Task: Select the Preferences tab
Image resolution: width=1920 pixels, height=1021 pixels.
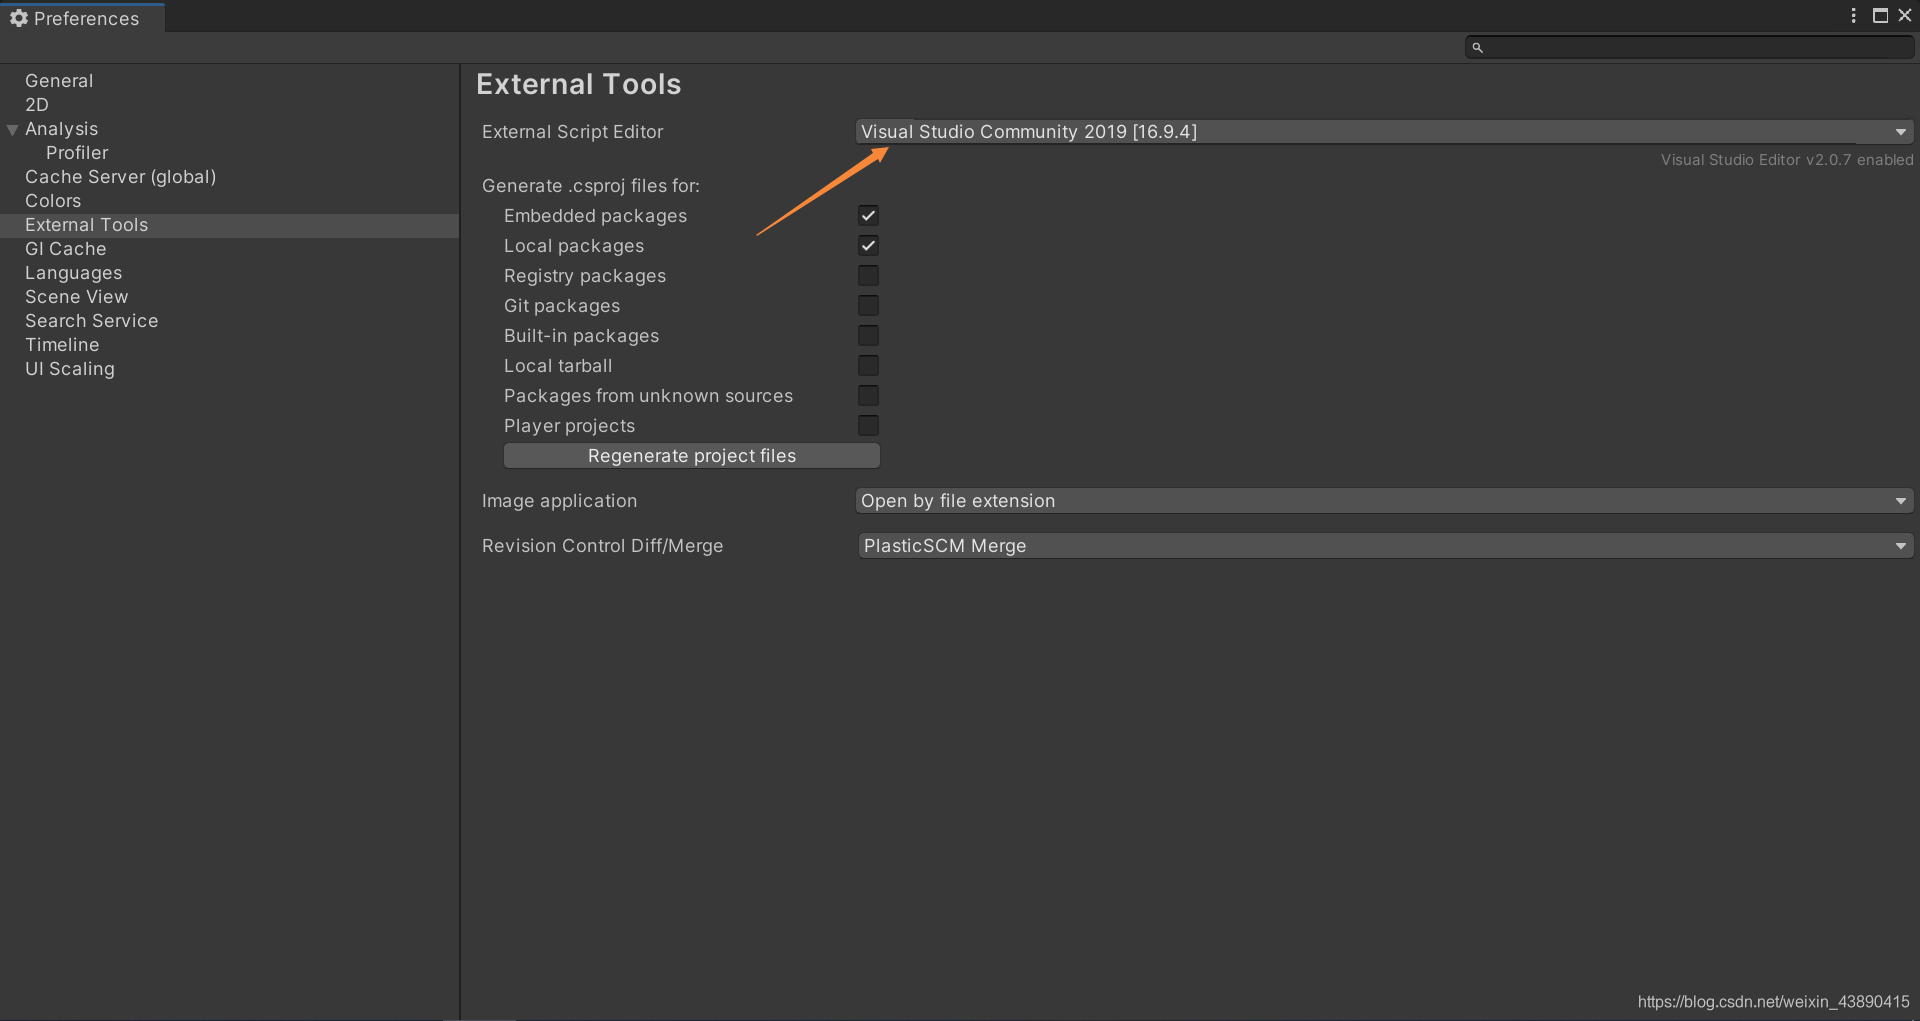Action: [82, 18]
